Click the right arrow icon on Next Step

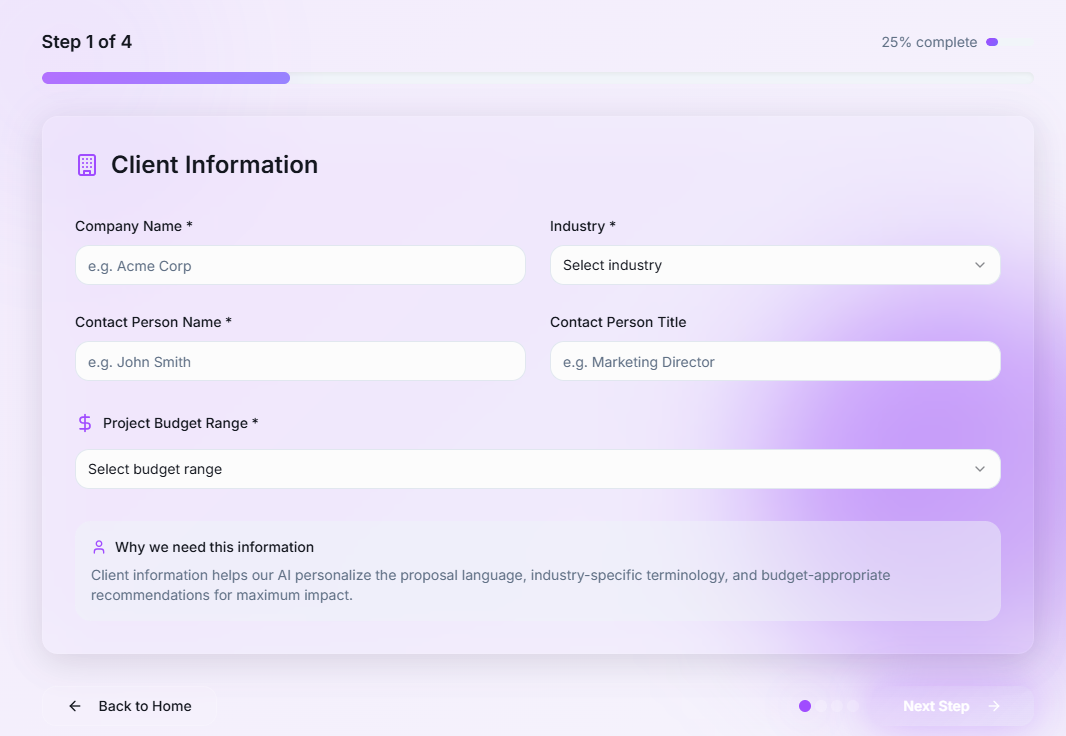pyautogui.click(x=994, y=706)
